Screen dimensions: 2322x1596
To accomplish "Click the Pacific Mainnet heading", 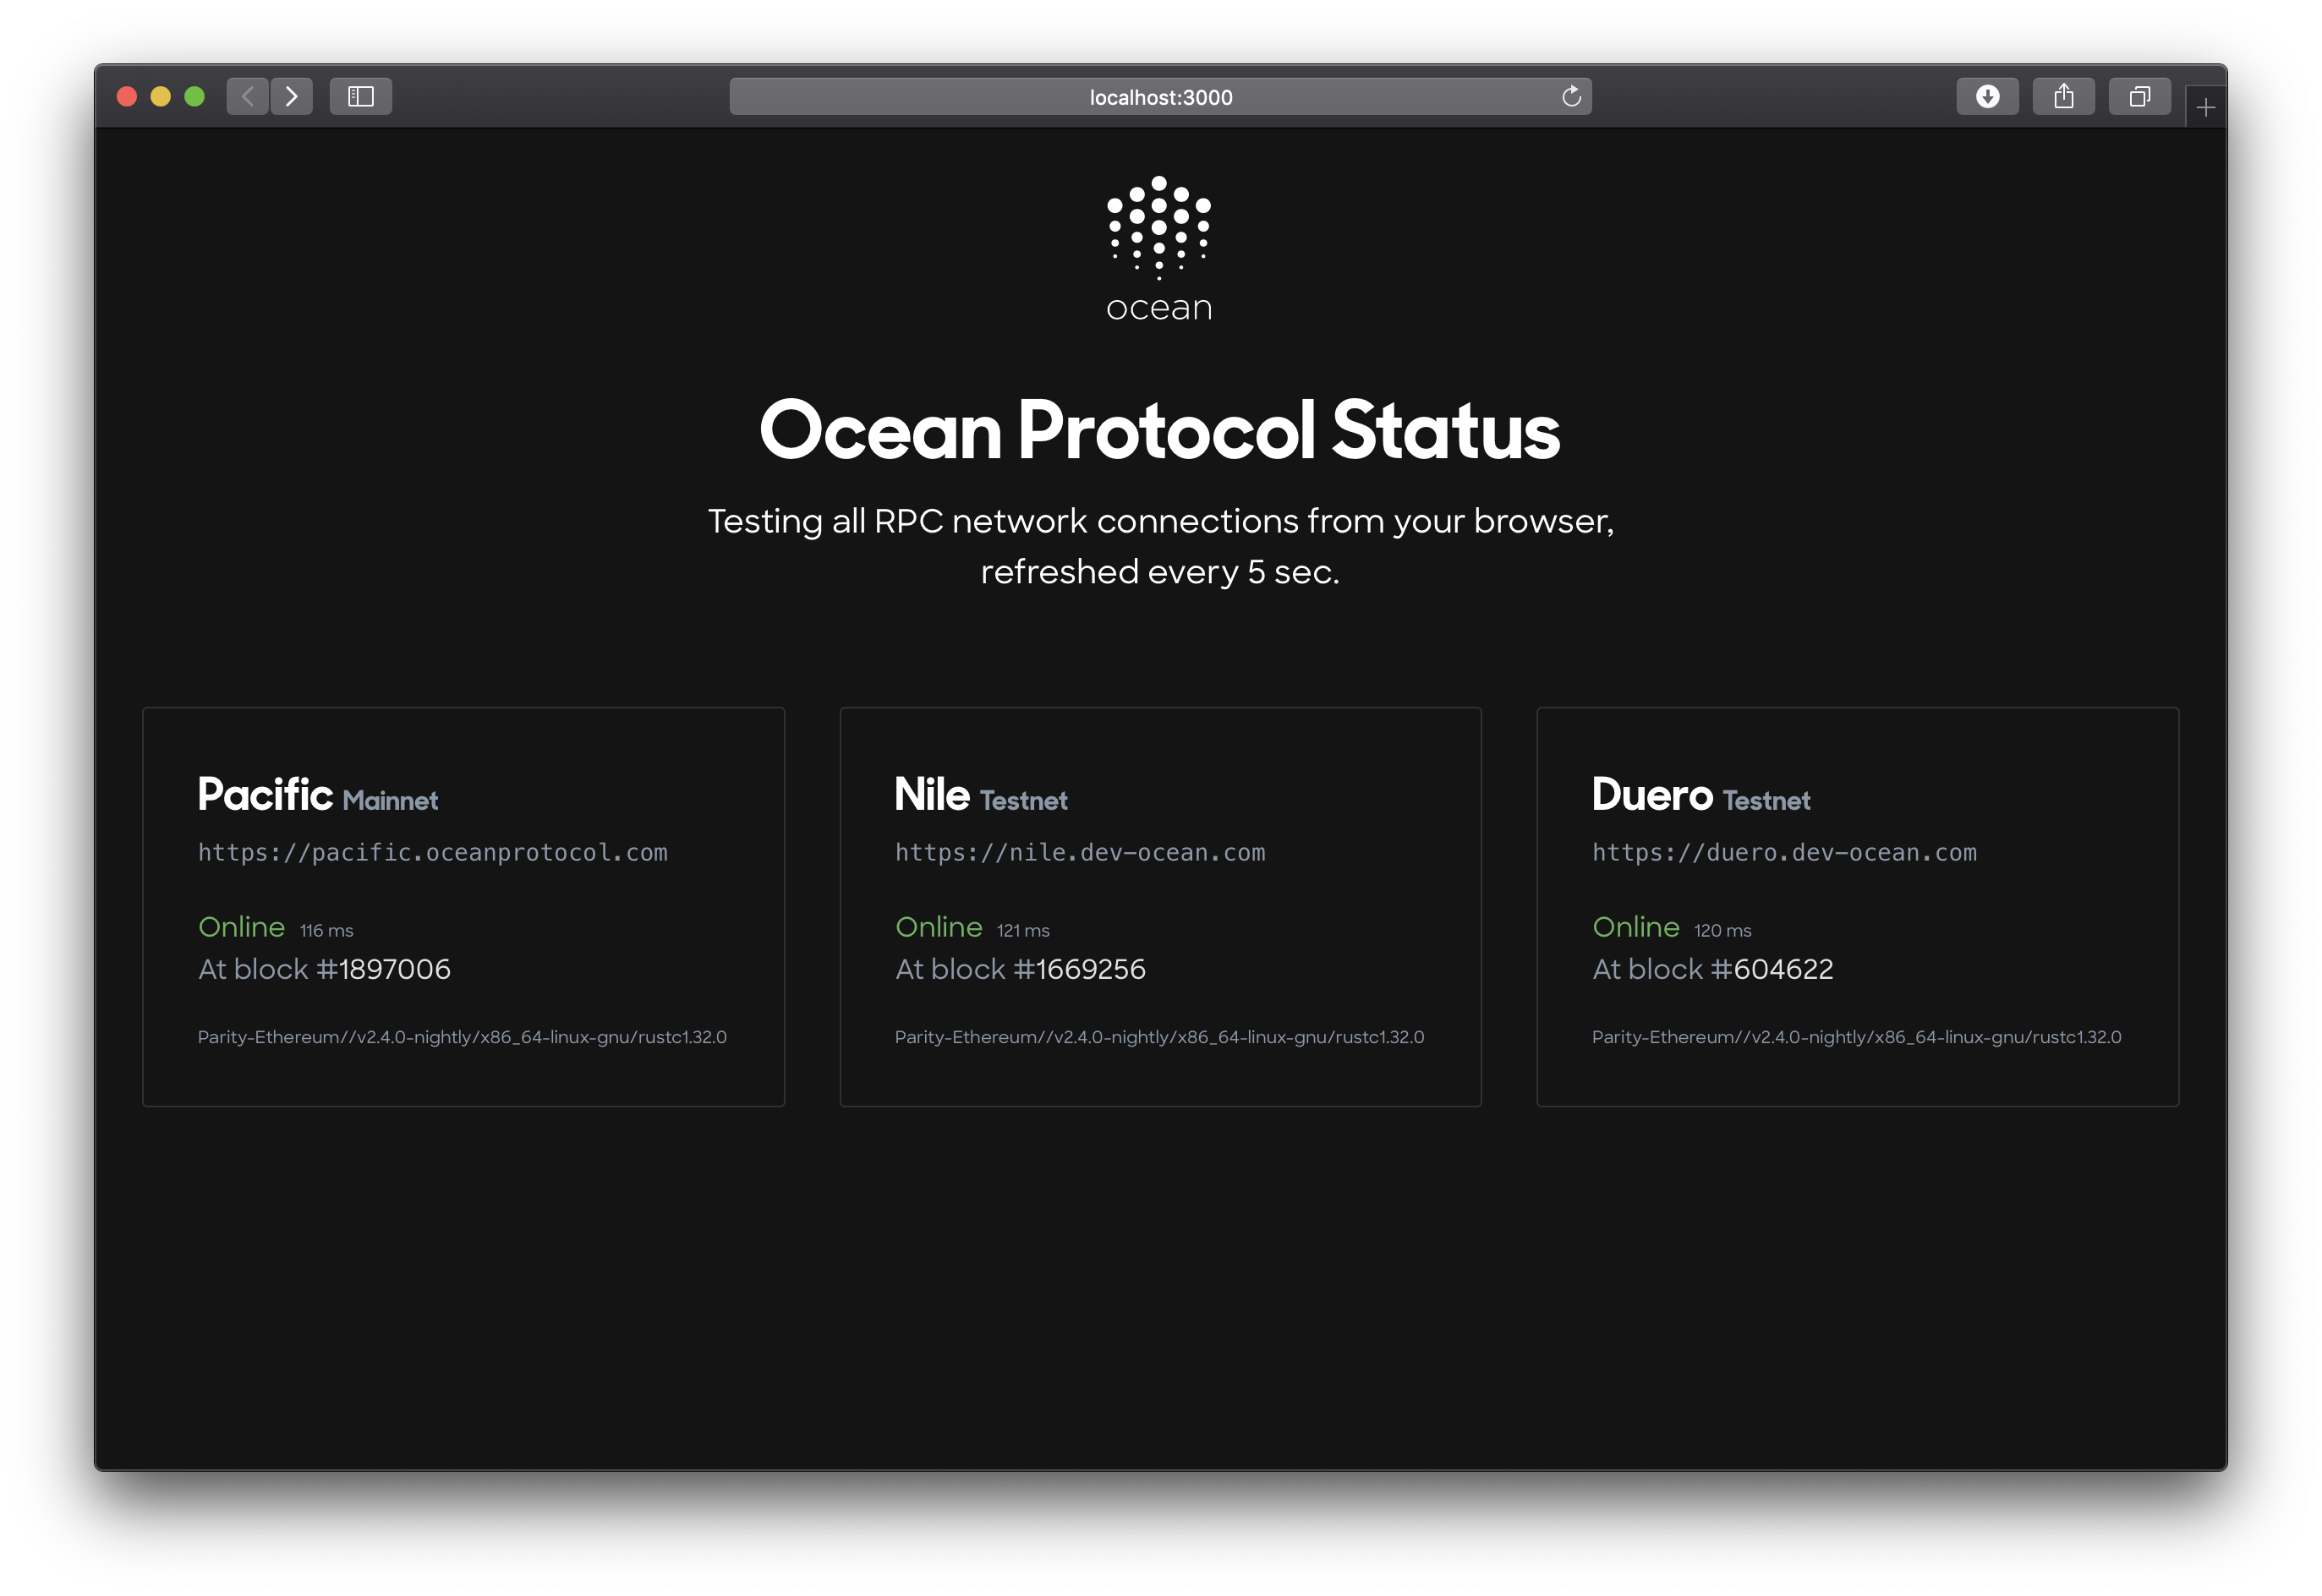I will (x=317, y=795).
